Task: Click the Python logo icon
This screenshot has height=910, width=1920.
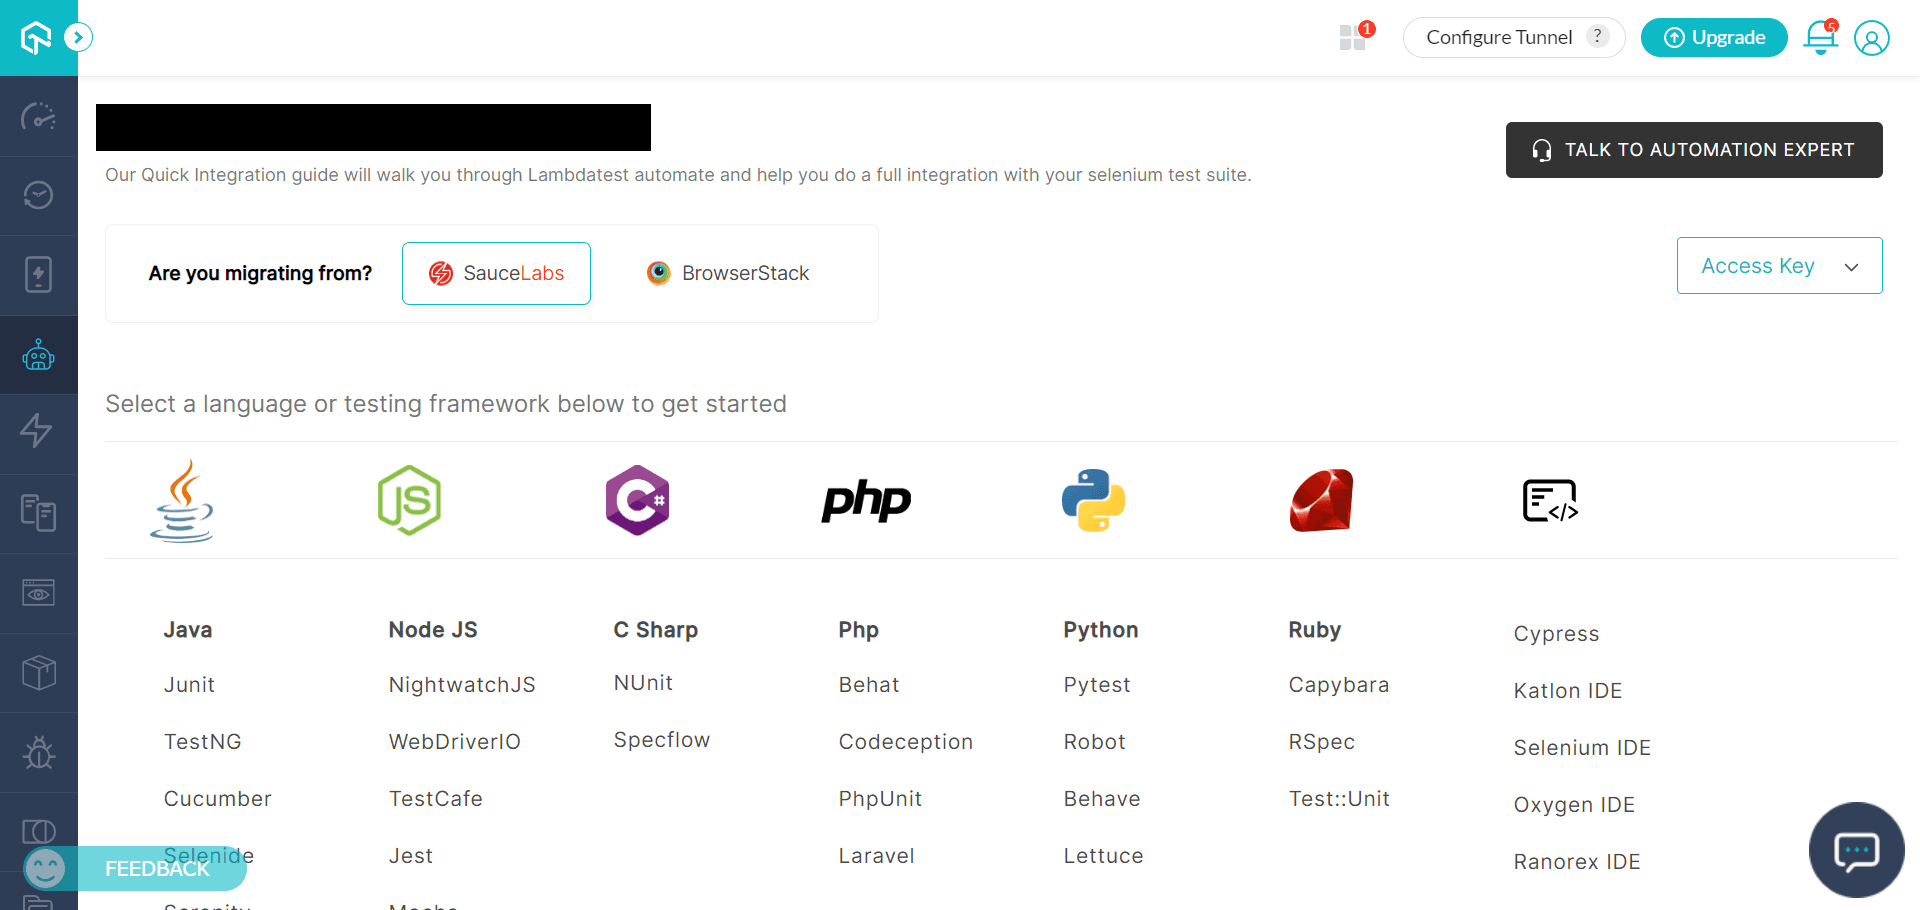Action: pyautogui.click(x=1093, y=501)
